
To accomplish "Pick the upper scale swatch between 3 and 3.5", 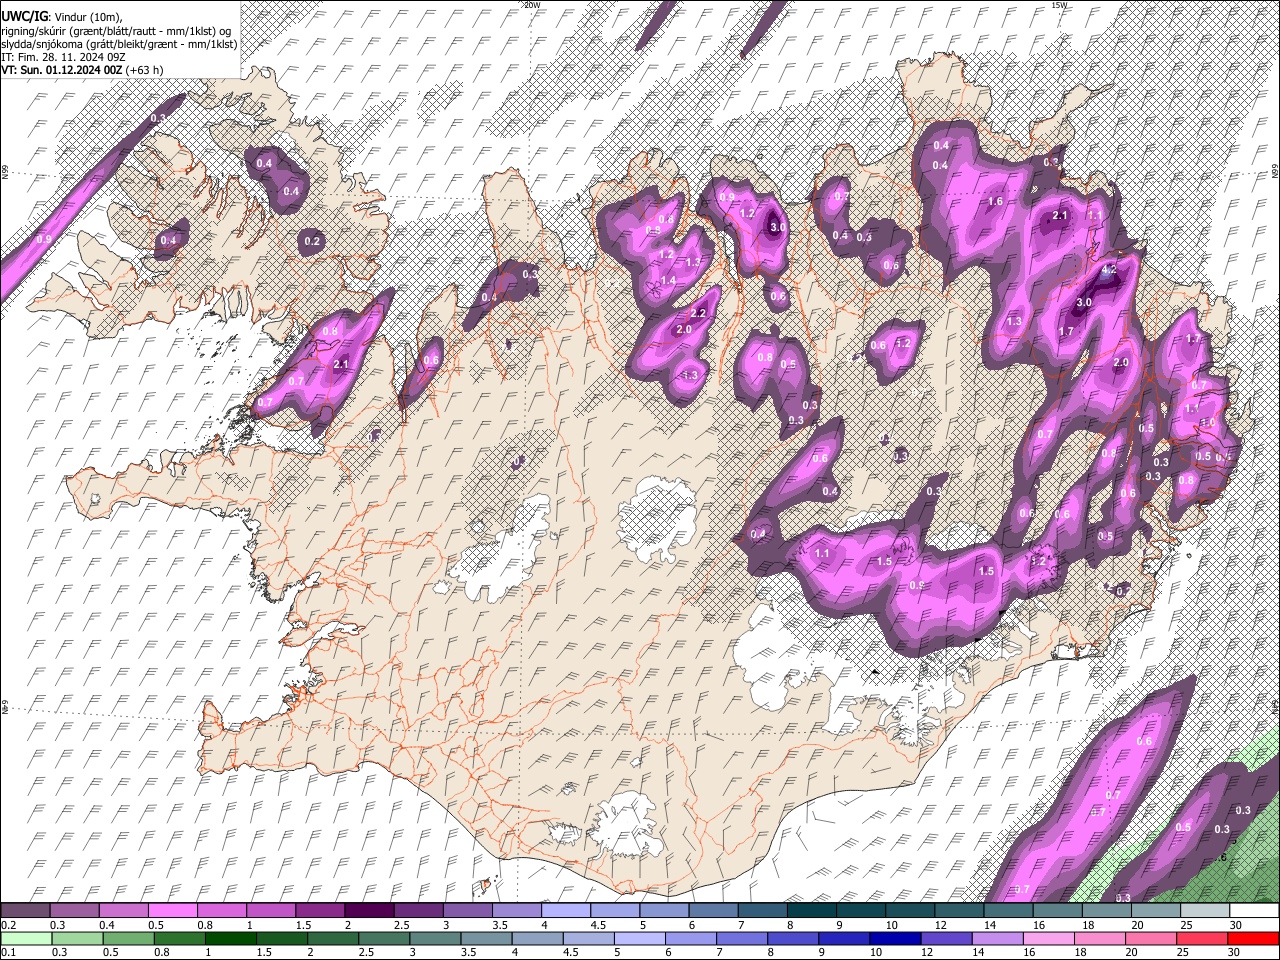I will (x=467, y=911).
